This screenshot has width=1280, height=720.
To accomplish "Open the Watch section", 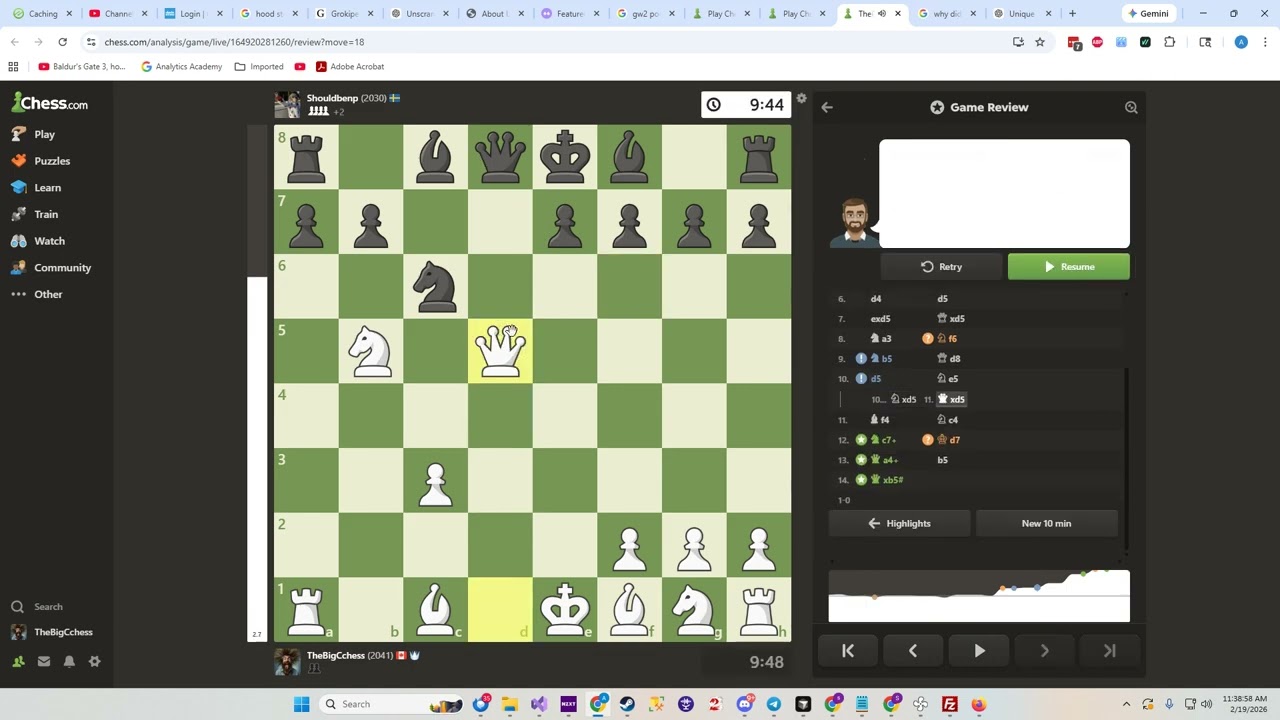I will coord(38,241).
